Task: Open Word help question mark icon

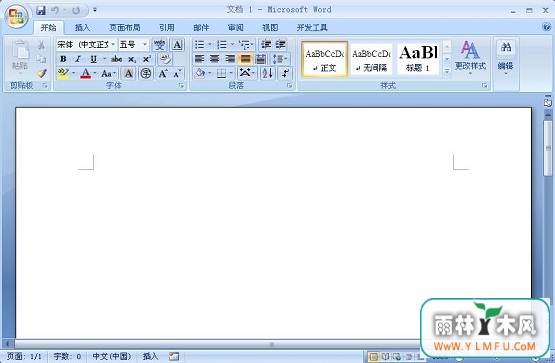Action: [547, 27]
